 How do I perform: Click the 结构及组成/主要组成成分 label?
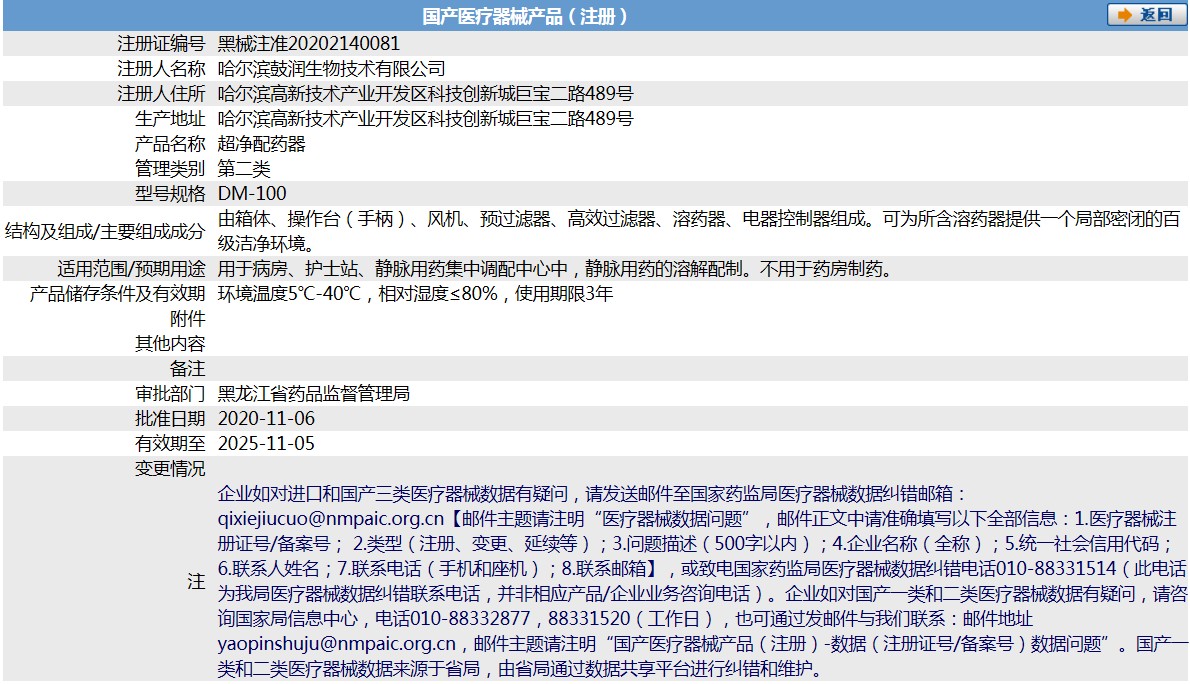pyautogui.click(x=105, y=231)
